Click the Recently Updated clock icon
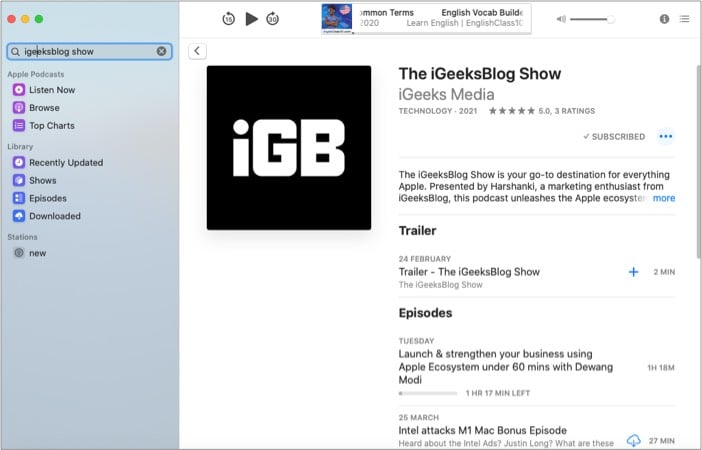This screenshot has height=450, width=702. click(x=19, y=163)
